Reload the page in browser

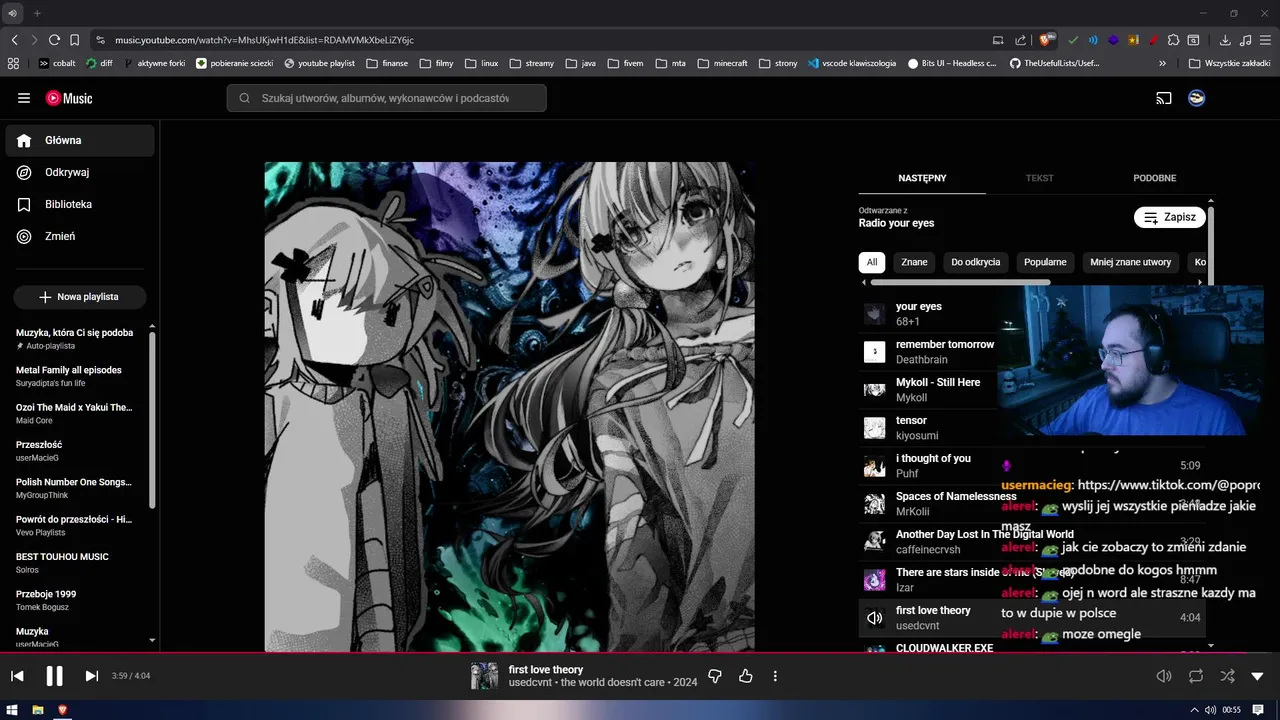pyautogui.click(x=54, y=40)
